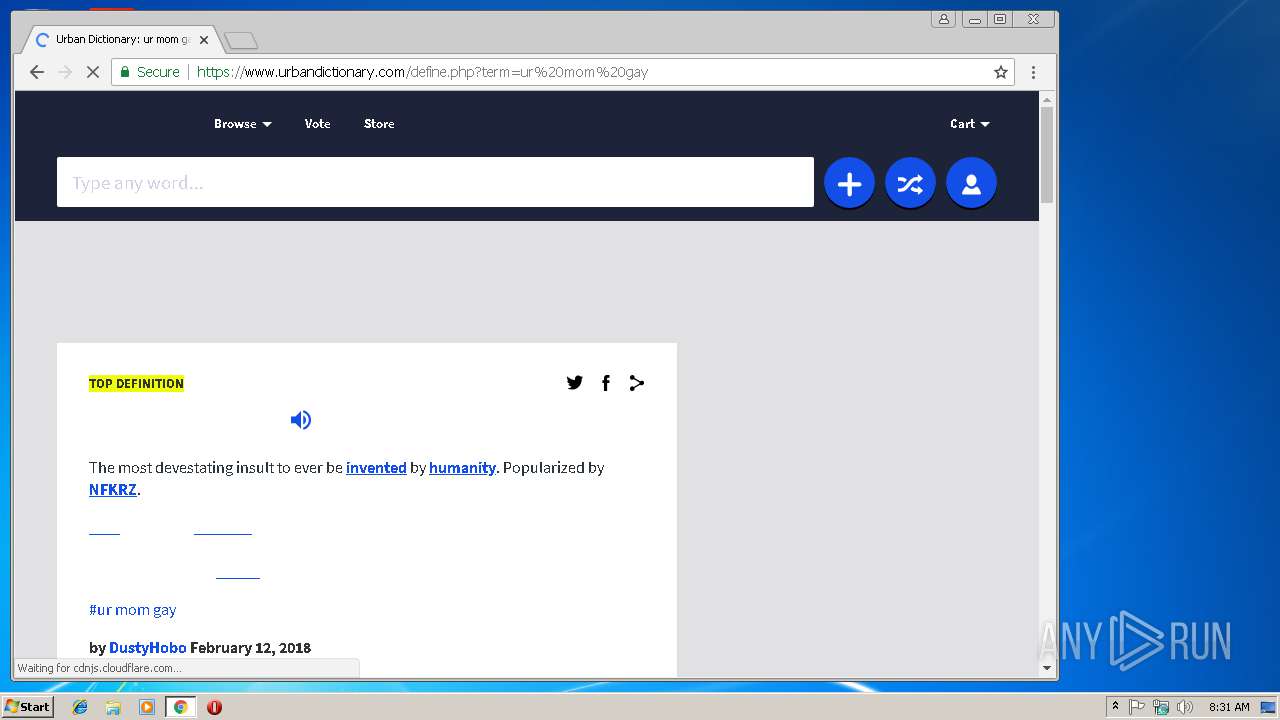Open Internet Explorer from taskbar
Screen dimensions: 1280x720
(80, 707)
